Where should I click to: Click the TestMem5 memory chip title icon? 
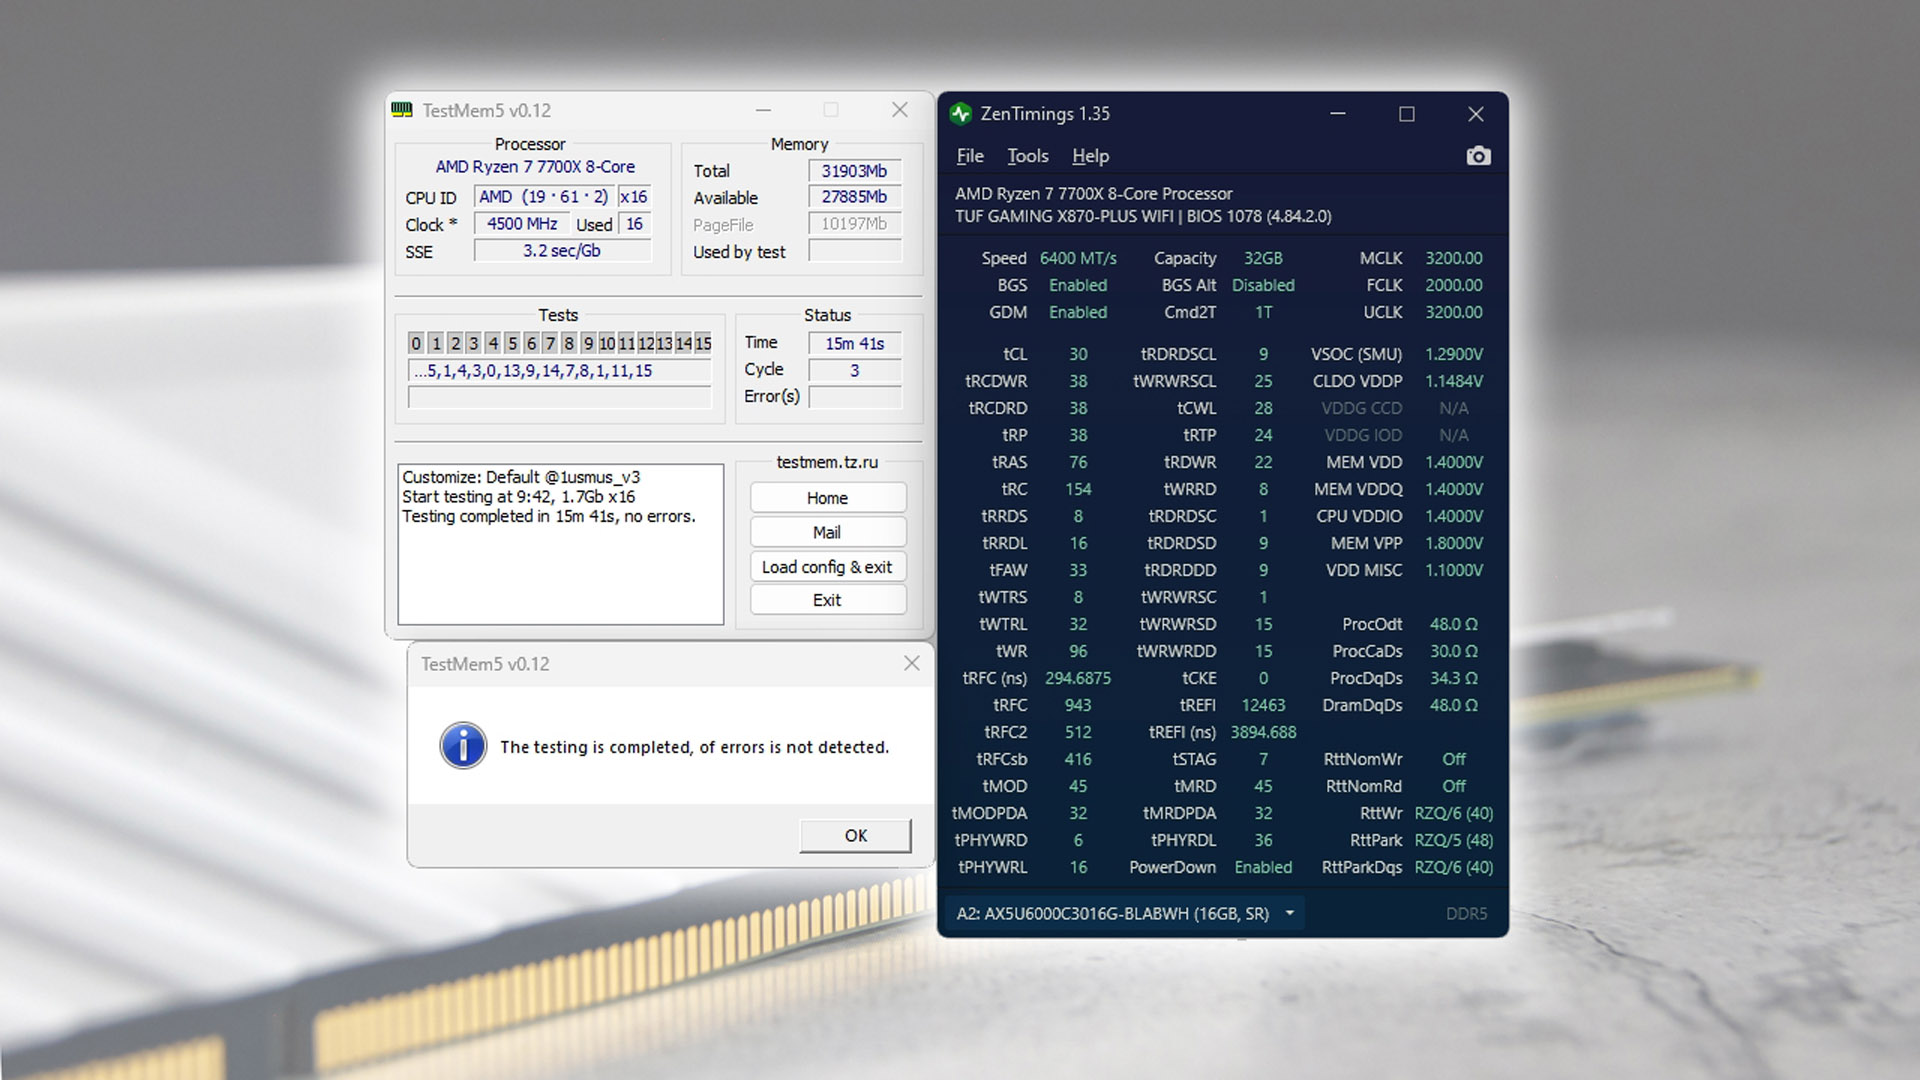coord(402,110)
